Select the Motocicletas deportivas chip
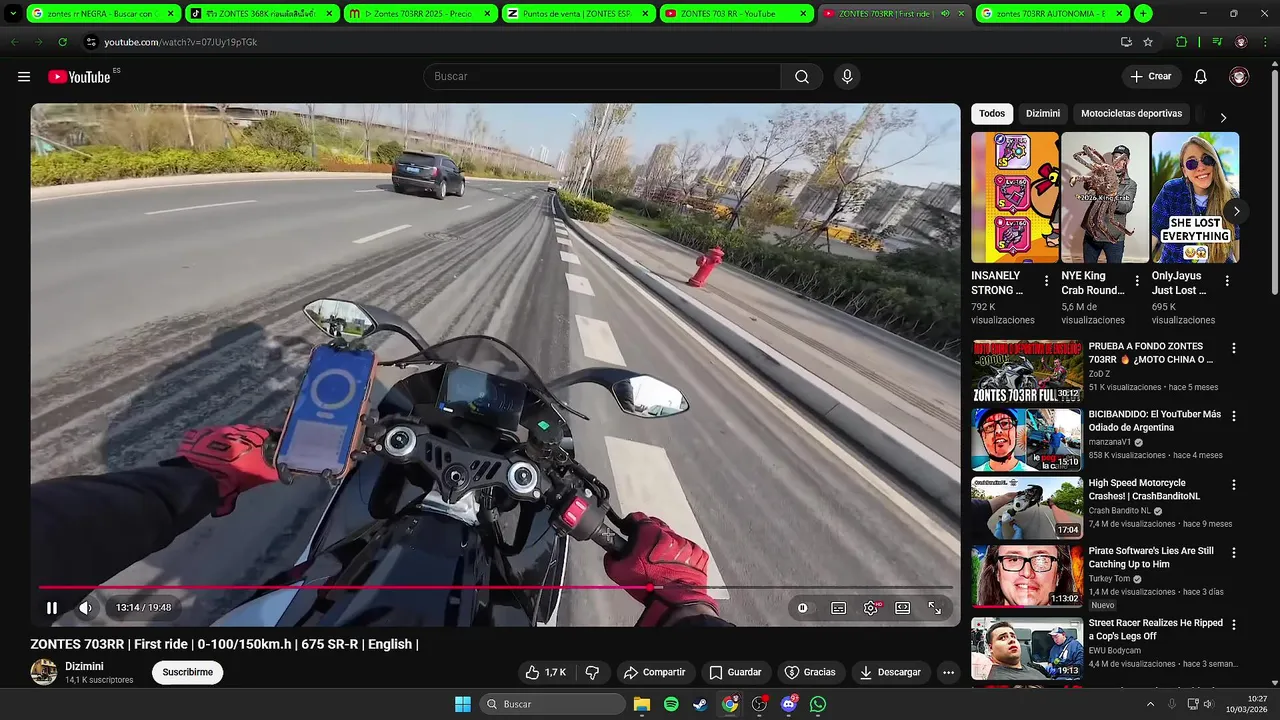This screenshot has height=720, width=1280. [1131, 114]
